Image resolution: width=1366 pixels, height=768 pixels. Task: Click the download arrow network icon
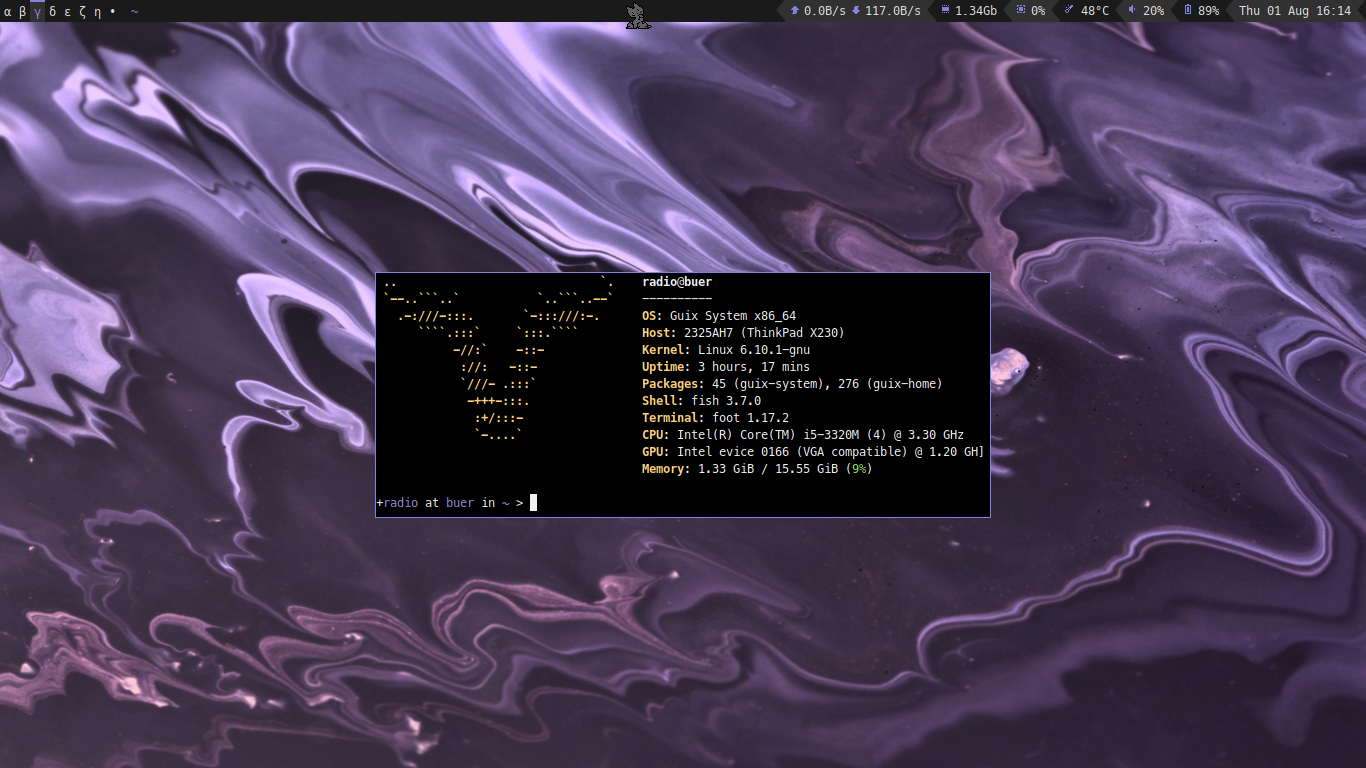pyautogui.click(x=856, y=10)
